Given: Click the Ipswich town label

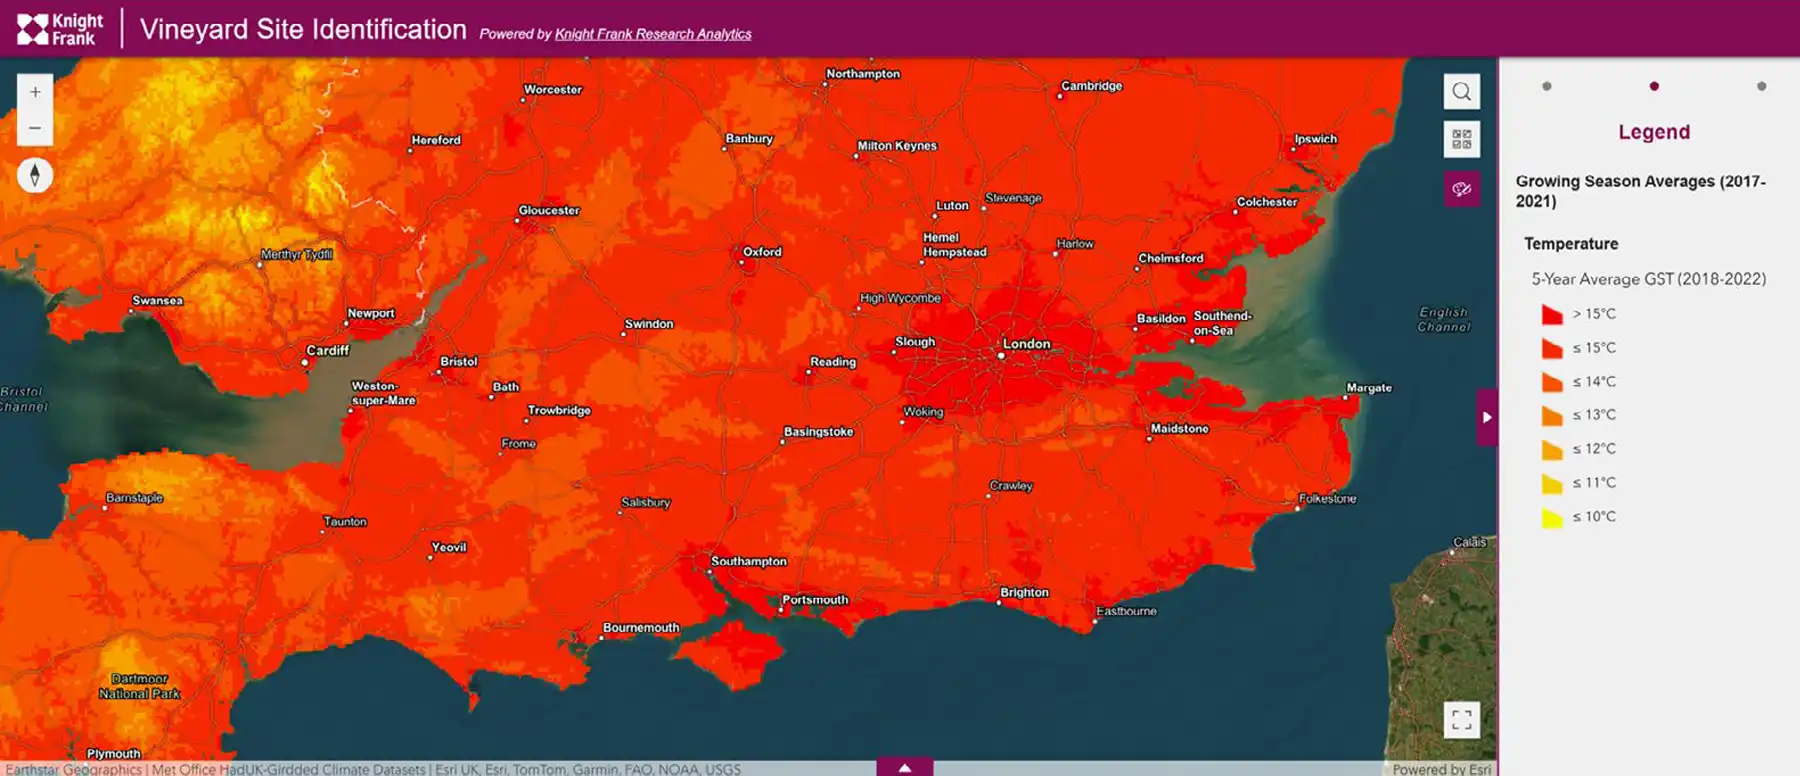Looking at the screenshot, I should tap(1316, 139).
